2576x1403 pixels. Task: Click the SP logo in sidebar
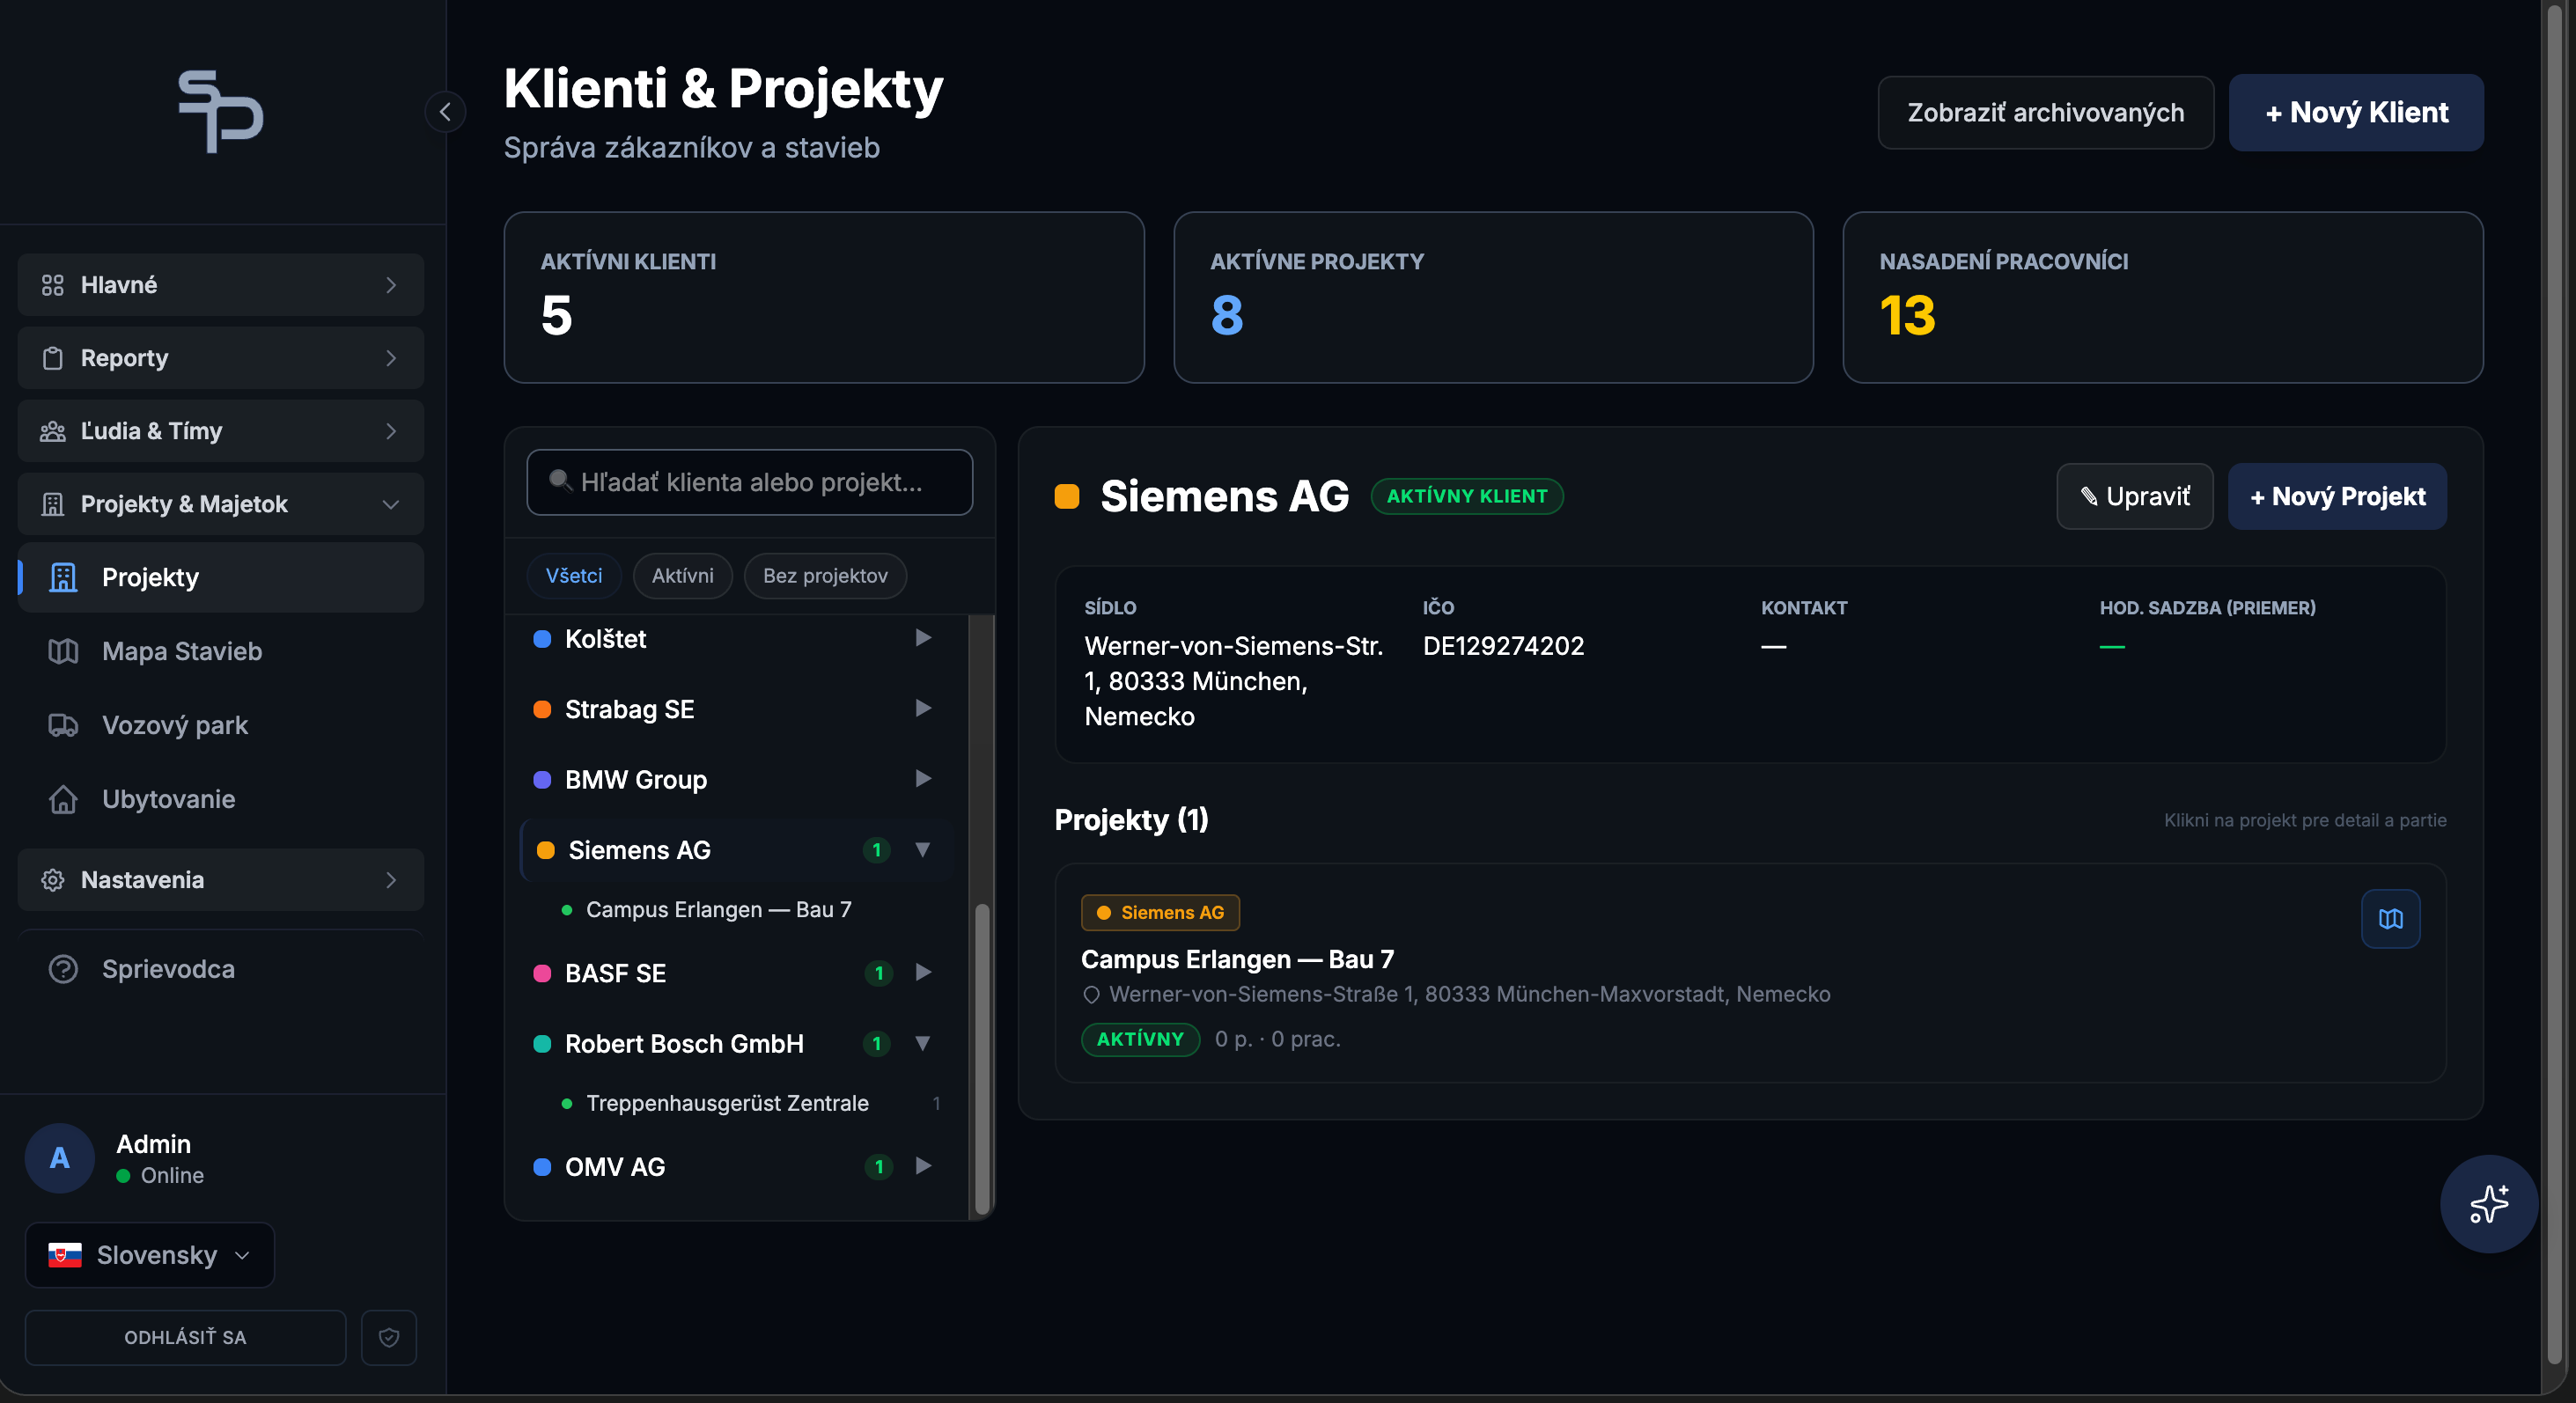pos(221,111)
